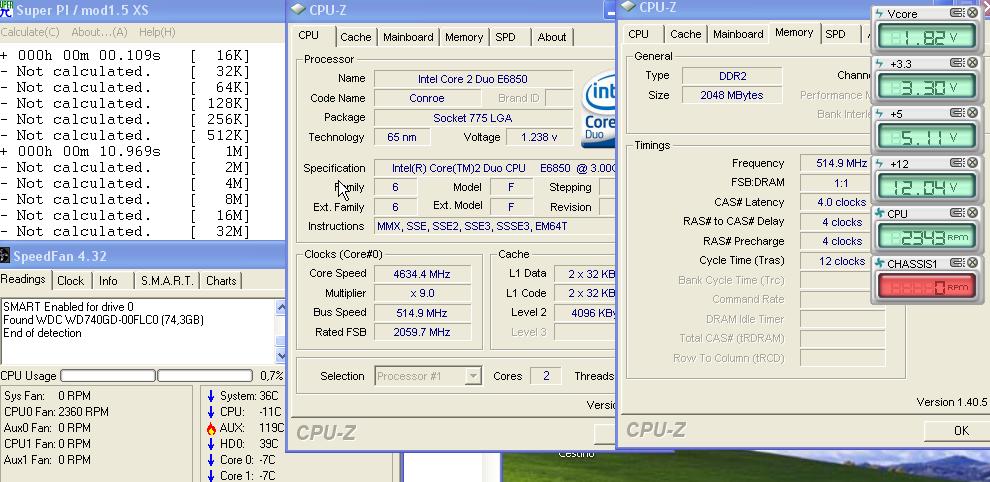Click Core Speed 4634.4 MHz field
Screen dimensions: 990x482
[x=422, y=274]
